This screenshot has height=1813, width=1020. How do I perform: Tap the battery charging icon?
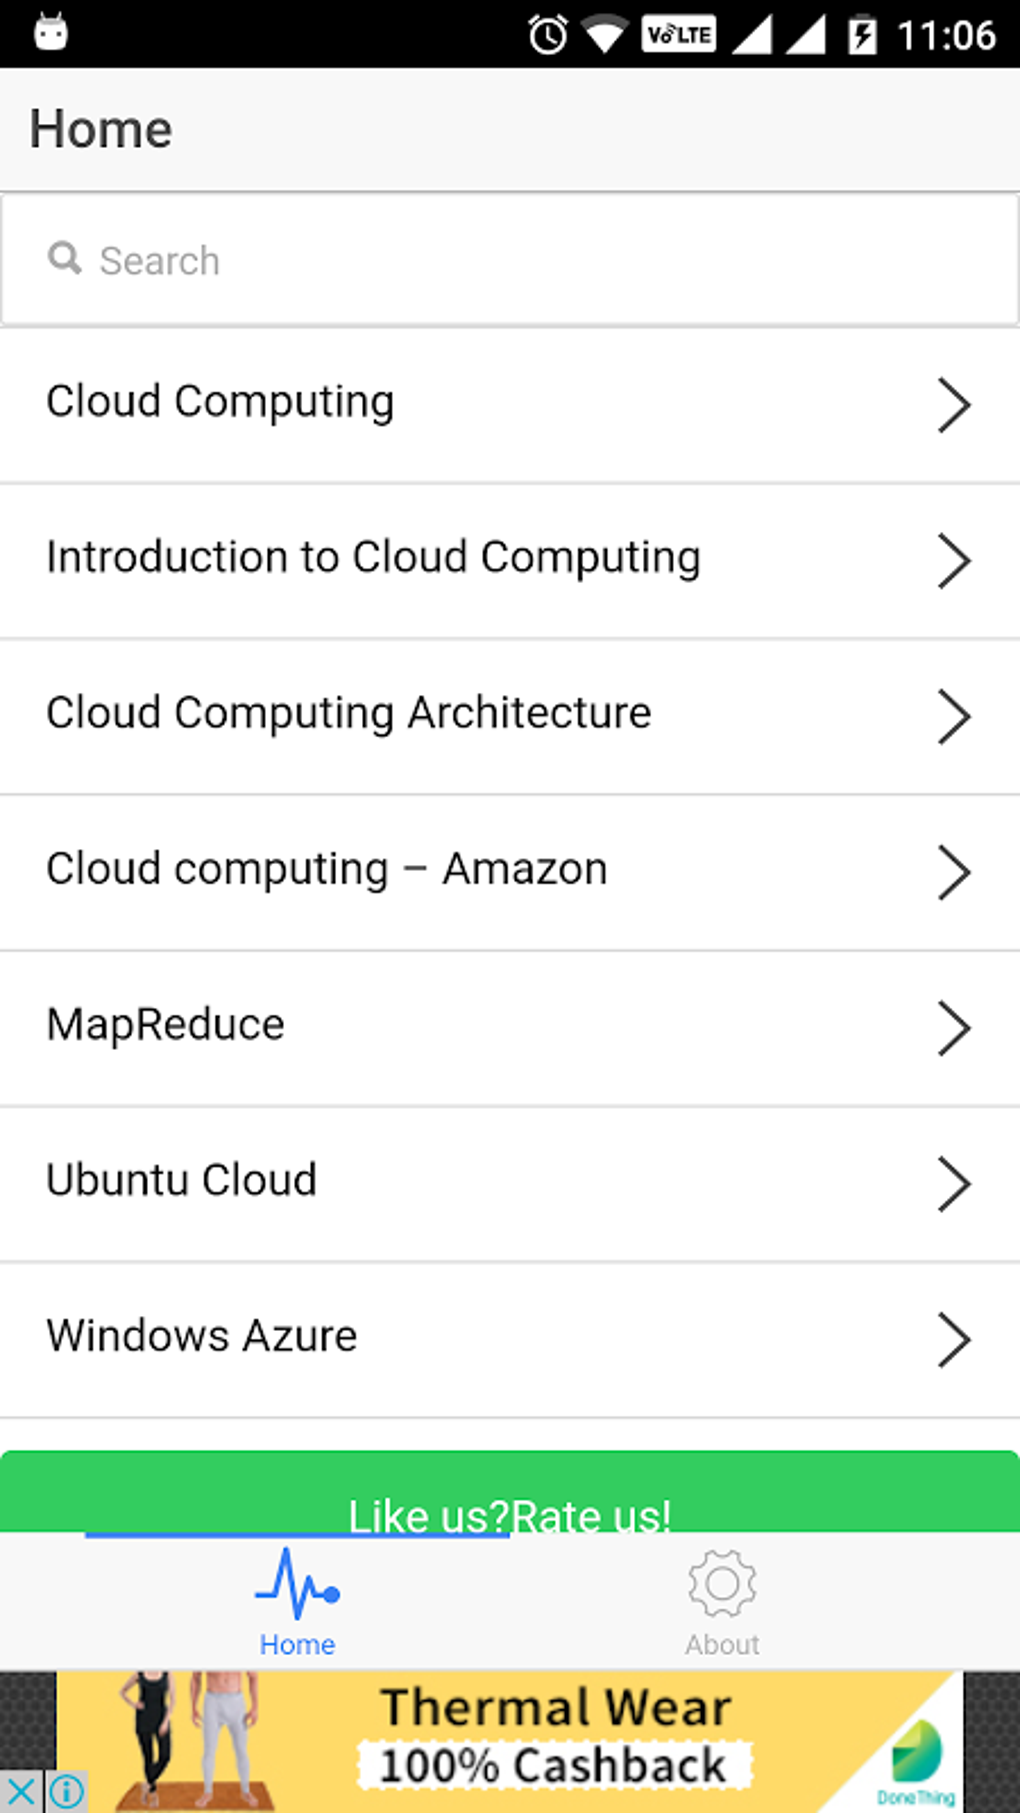tap(862, 36)
